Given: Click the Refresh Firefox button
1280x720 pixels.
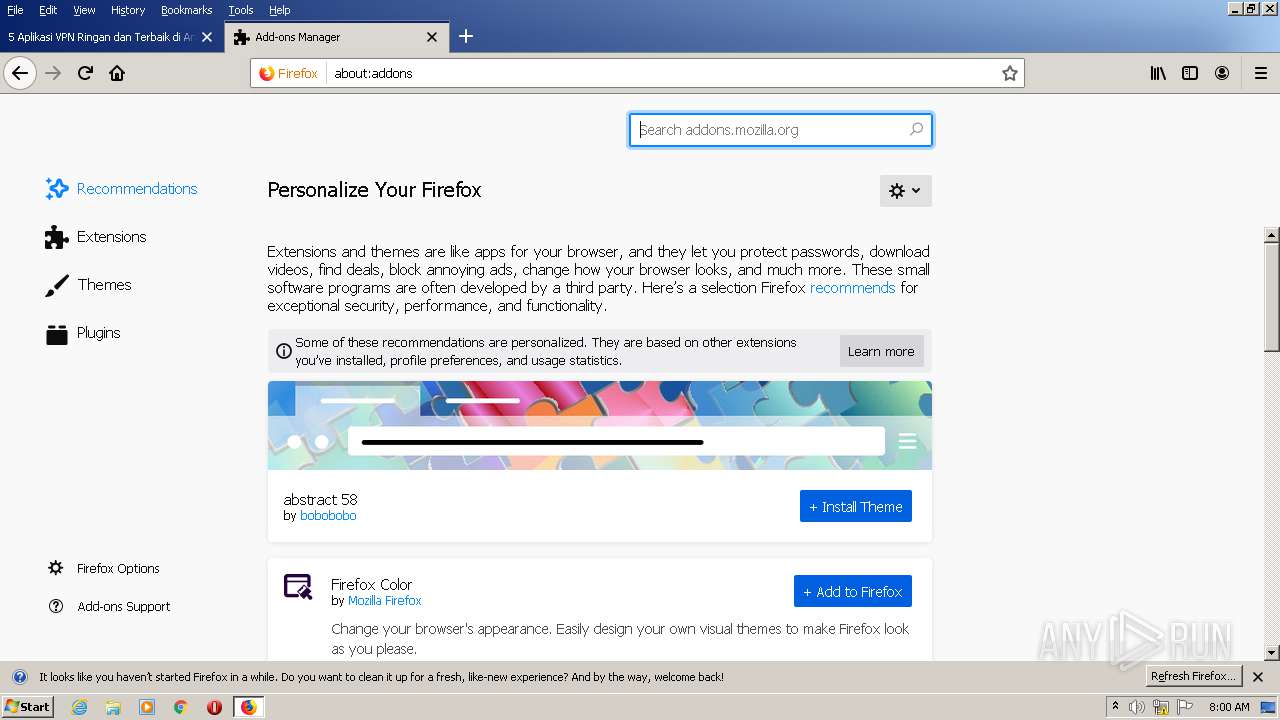Looking at the screenshot, I should tap(1194, 677).
